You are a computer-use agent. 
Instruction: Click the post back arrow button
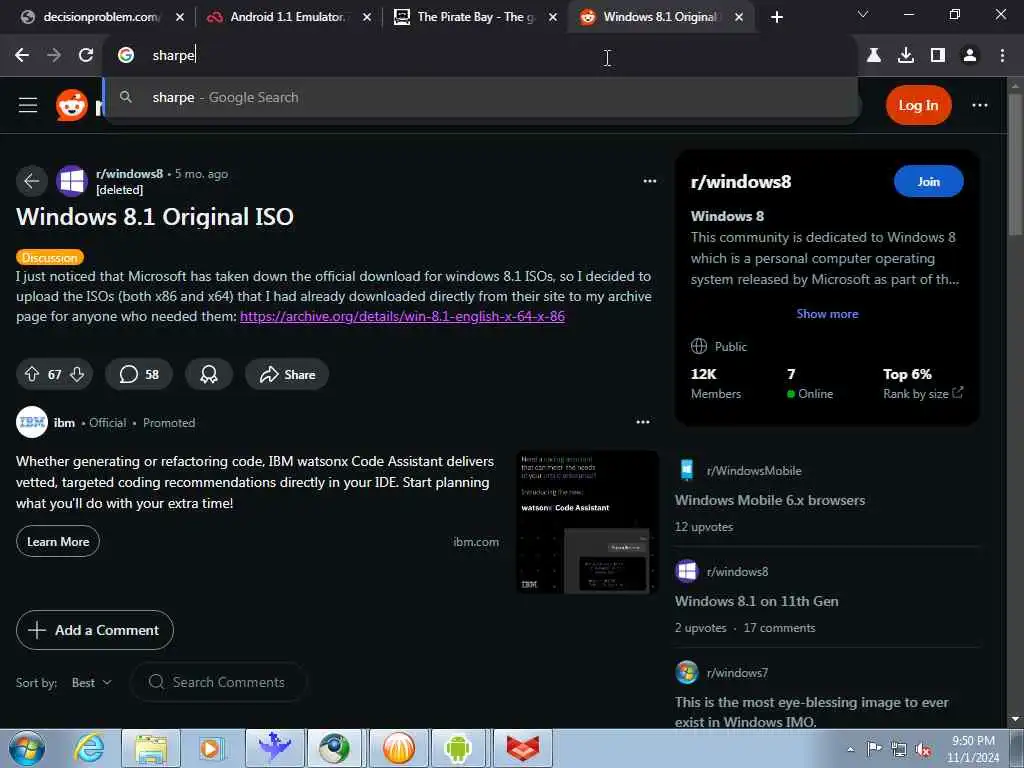[31, 181]
